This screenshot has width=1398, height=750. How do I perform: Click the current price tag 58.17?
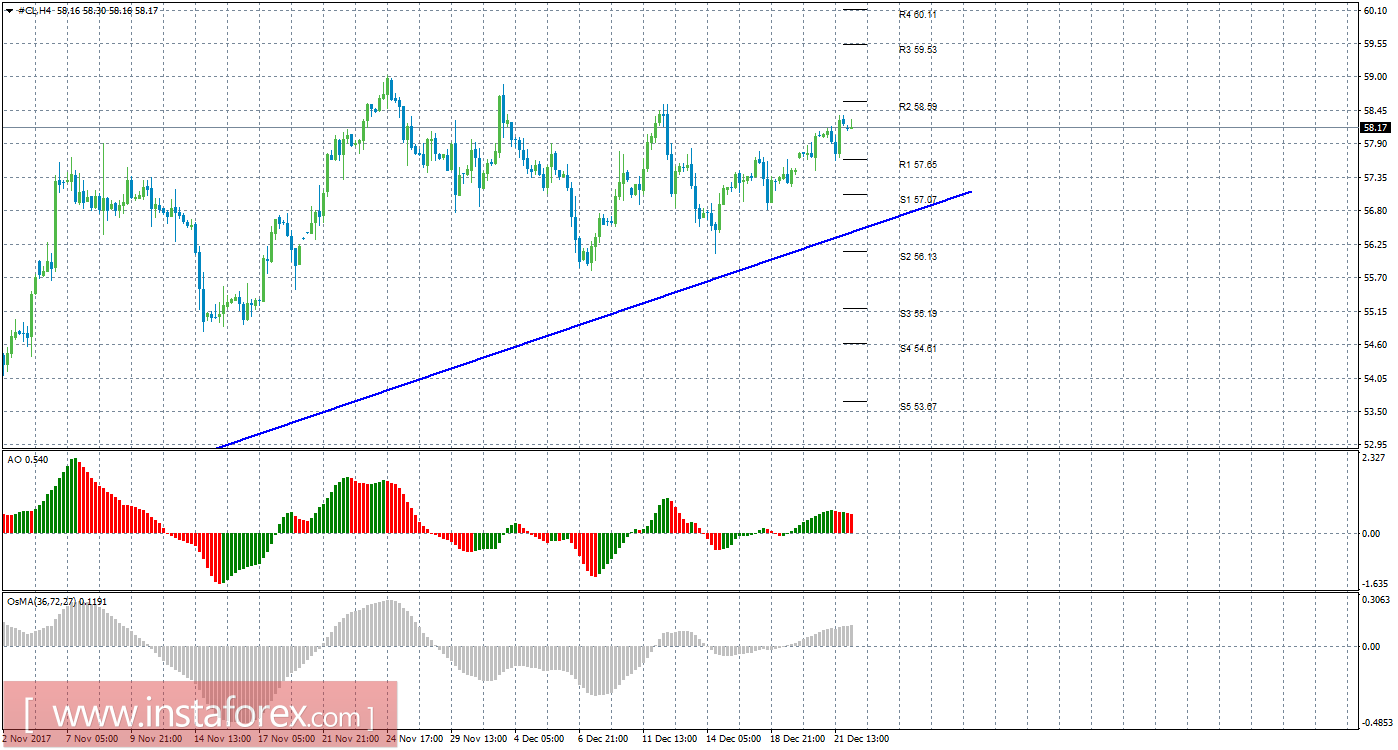click(x=1375, y=128)
